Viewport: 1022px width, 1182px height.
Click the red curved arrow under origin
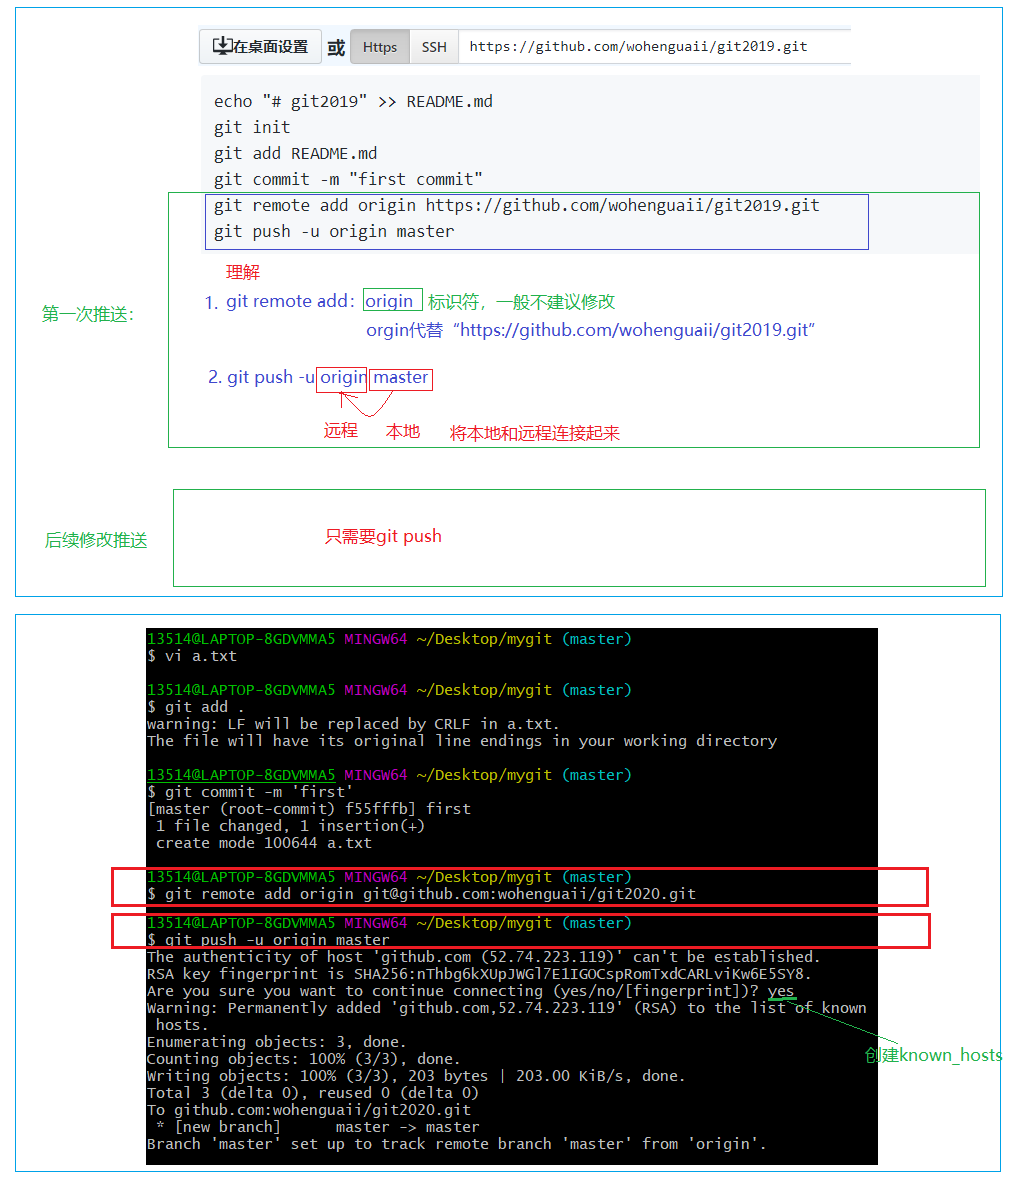[x=364, y=406]
